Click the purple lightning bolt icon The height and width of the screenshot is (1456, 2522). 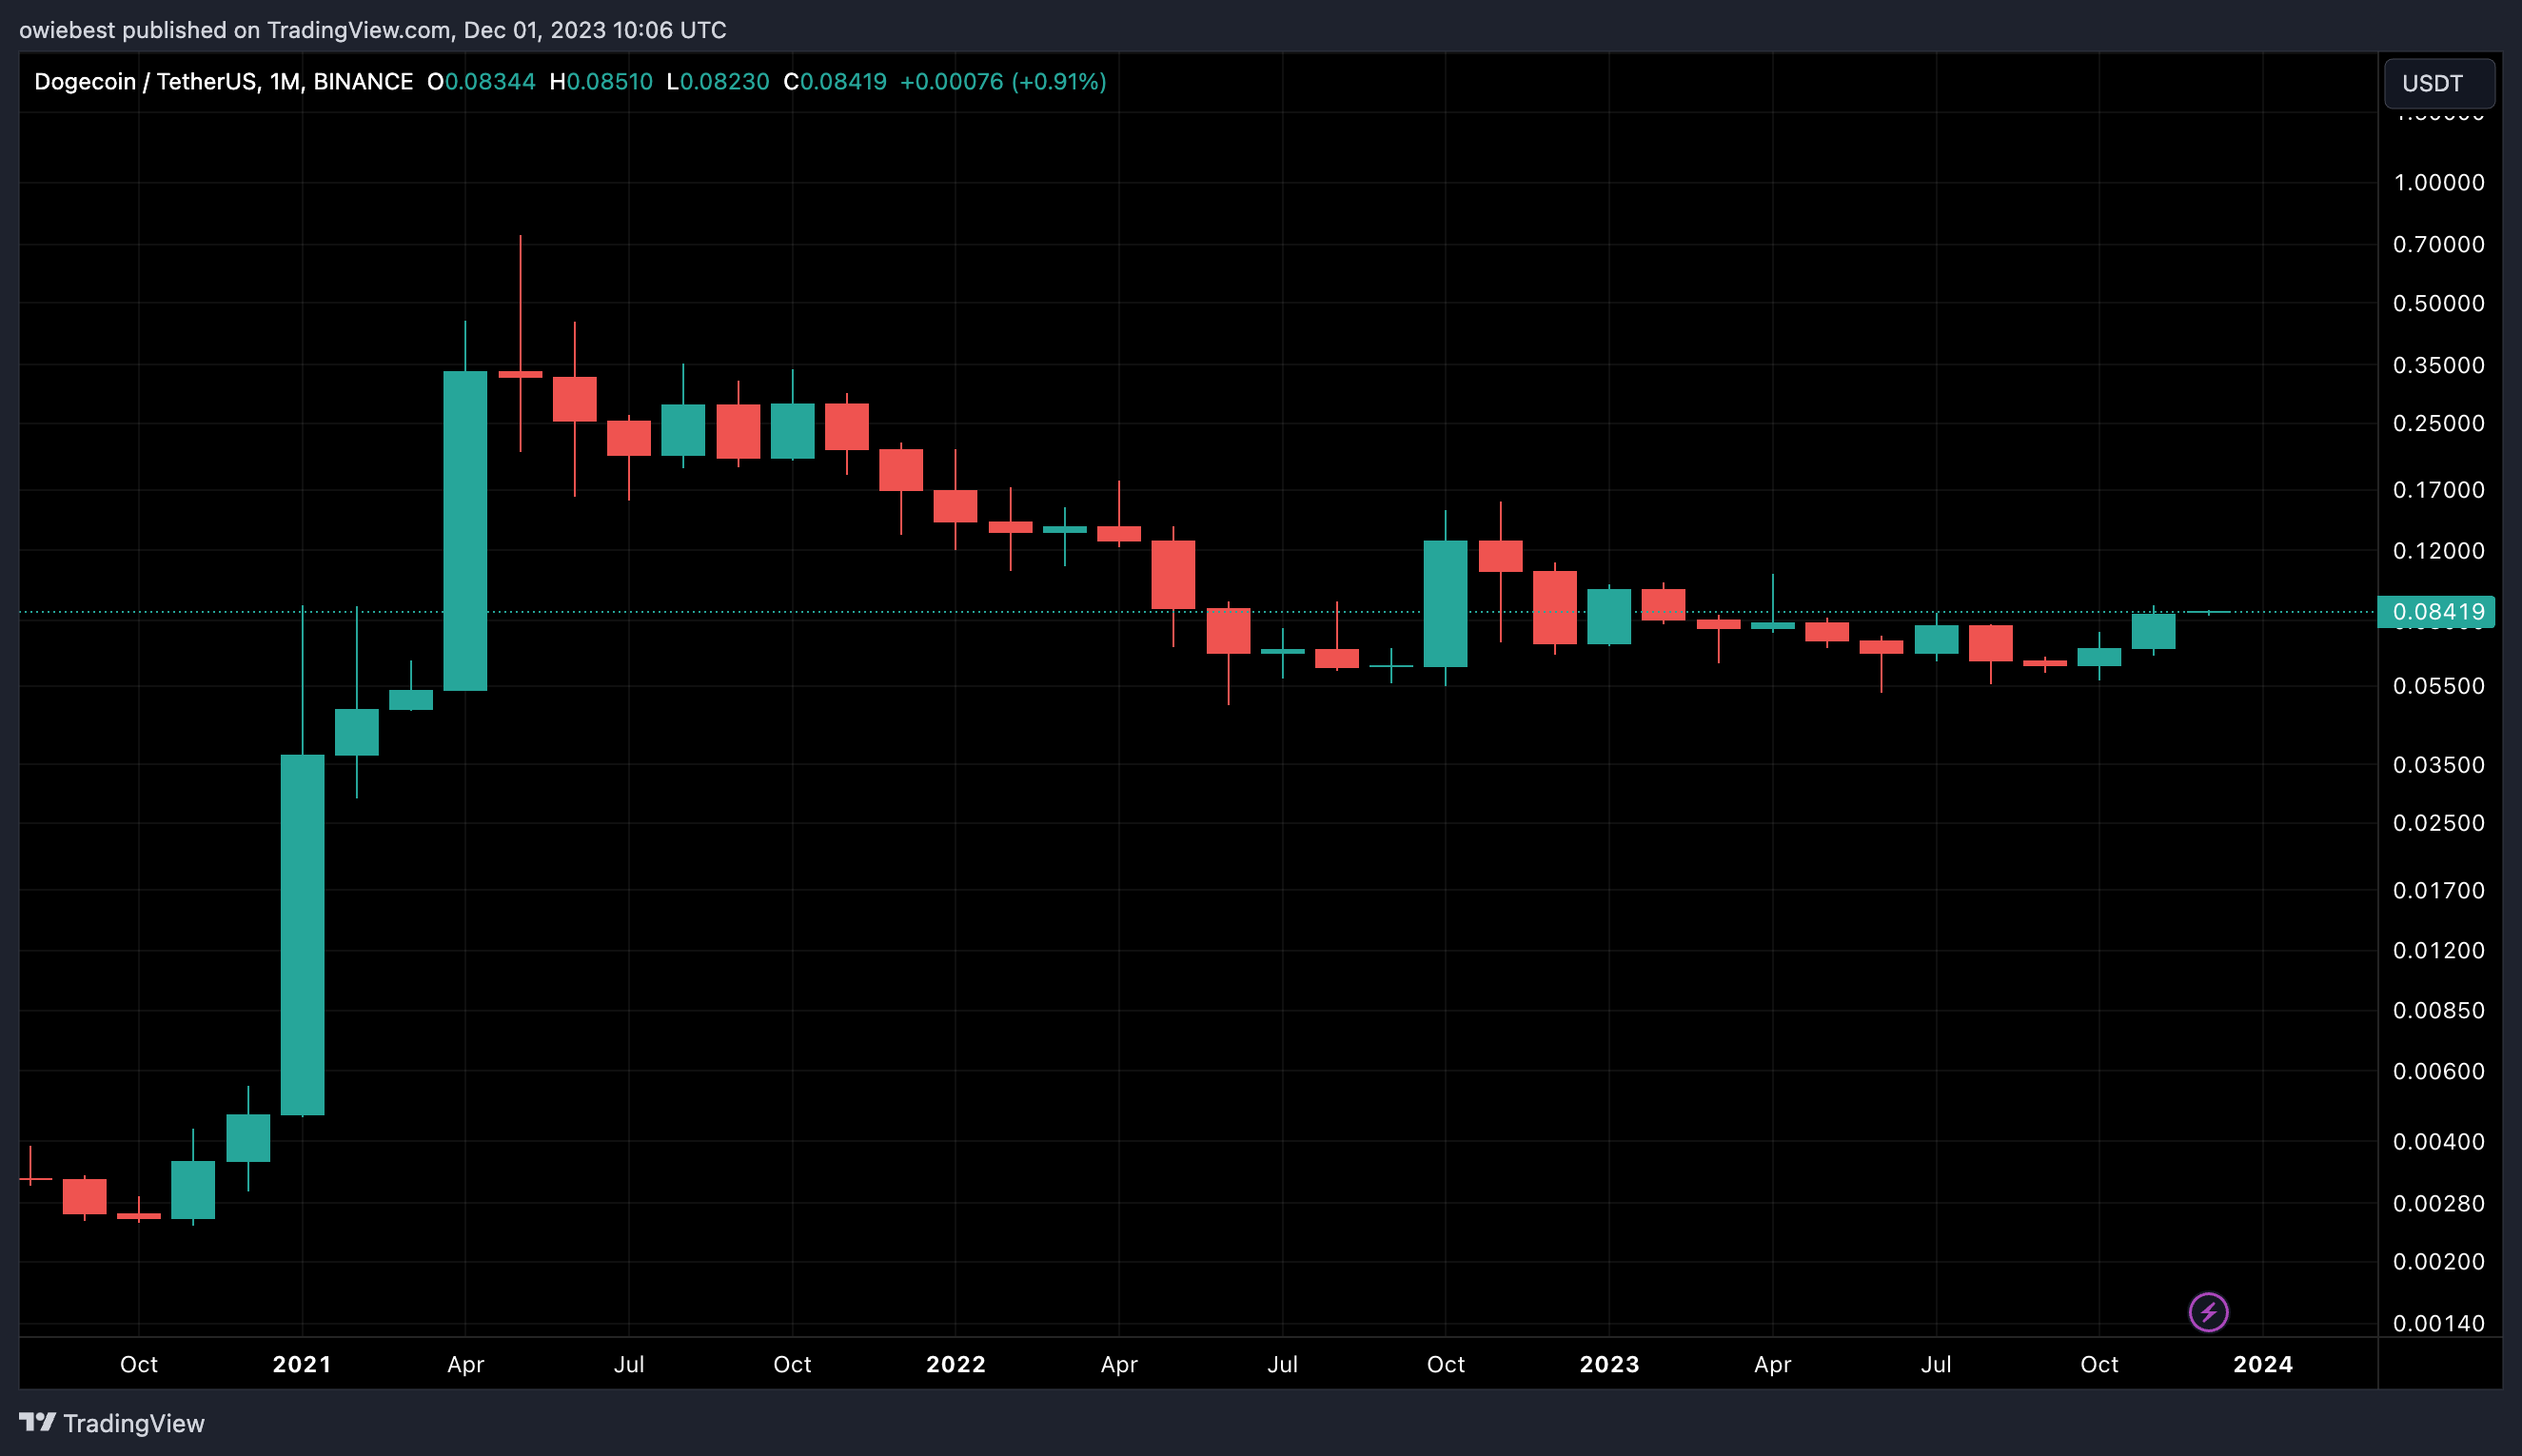pyautogui.click(x=2208, y=1312)
